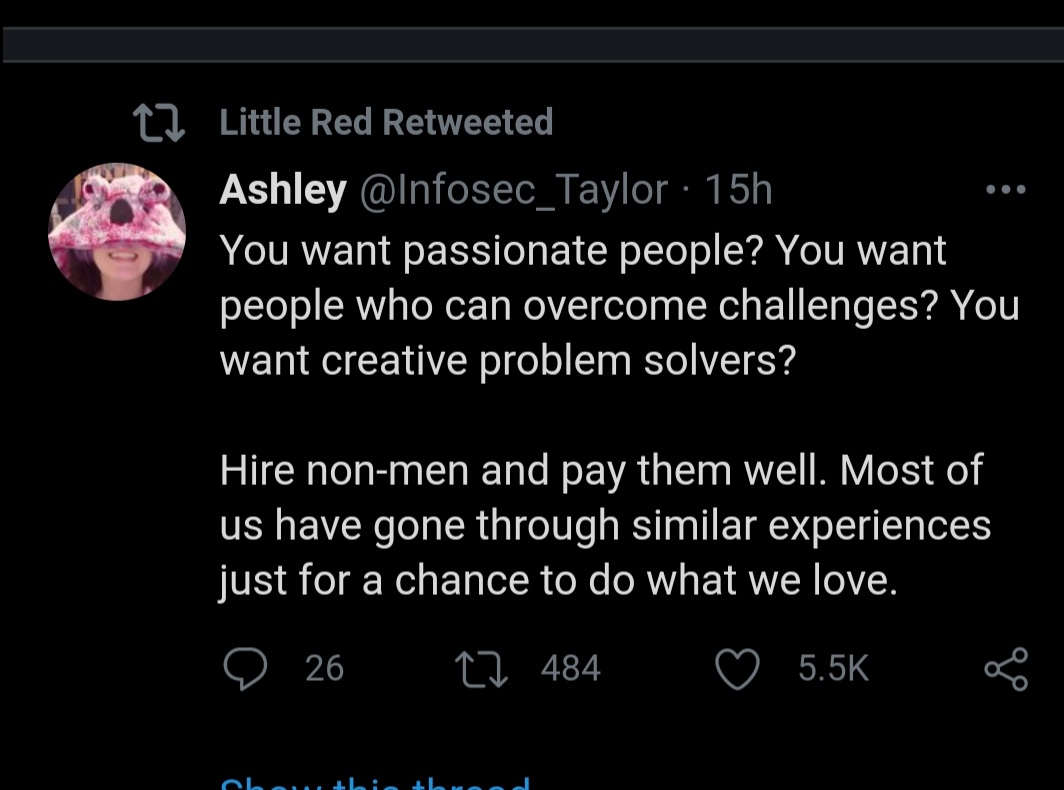Click the retweet count 484
1064x790 pixels.
571,669
